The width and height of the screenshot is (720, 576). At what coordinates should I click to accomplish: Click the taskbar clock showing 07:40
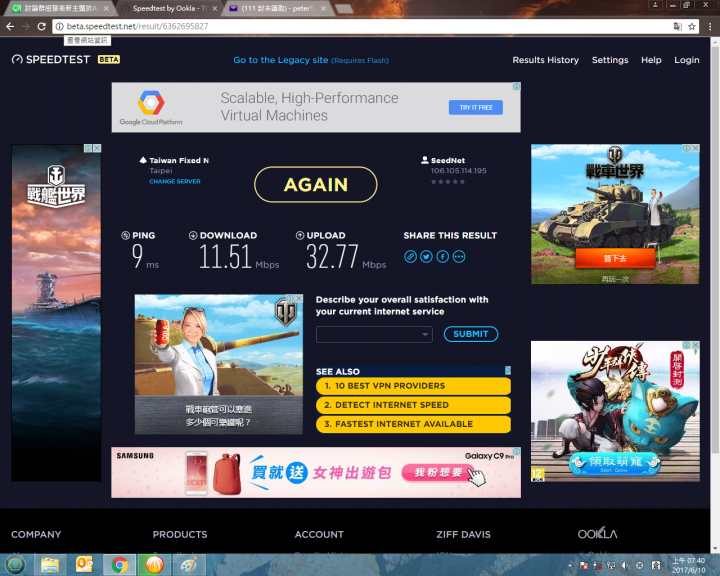point(688,565)
